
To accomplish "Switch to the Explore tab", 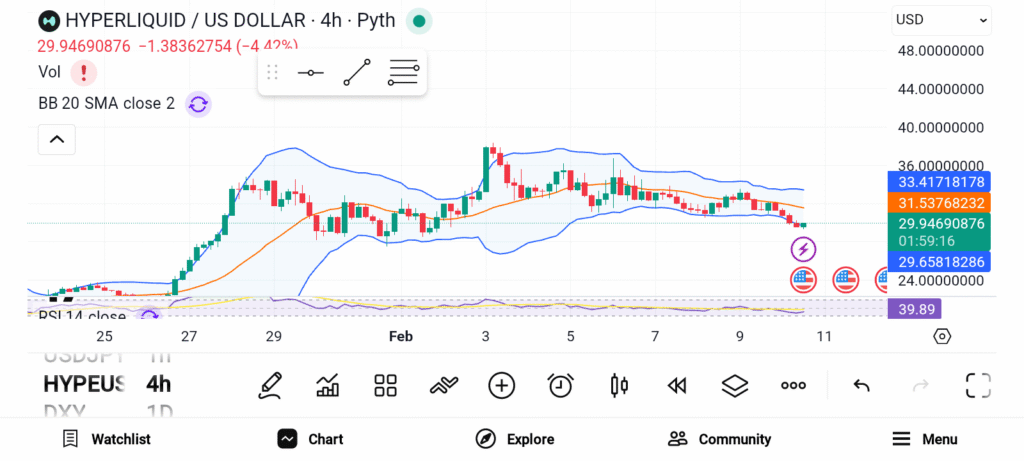I will (x=514, y=439).
